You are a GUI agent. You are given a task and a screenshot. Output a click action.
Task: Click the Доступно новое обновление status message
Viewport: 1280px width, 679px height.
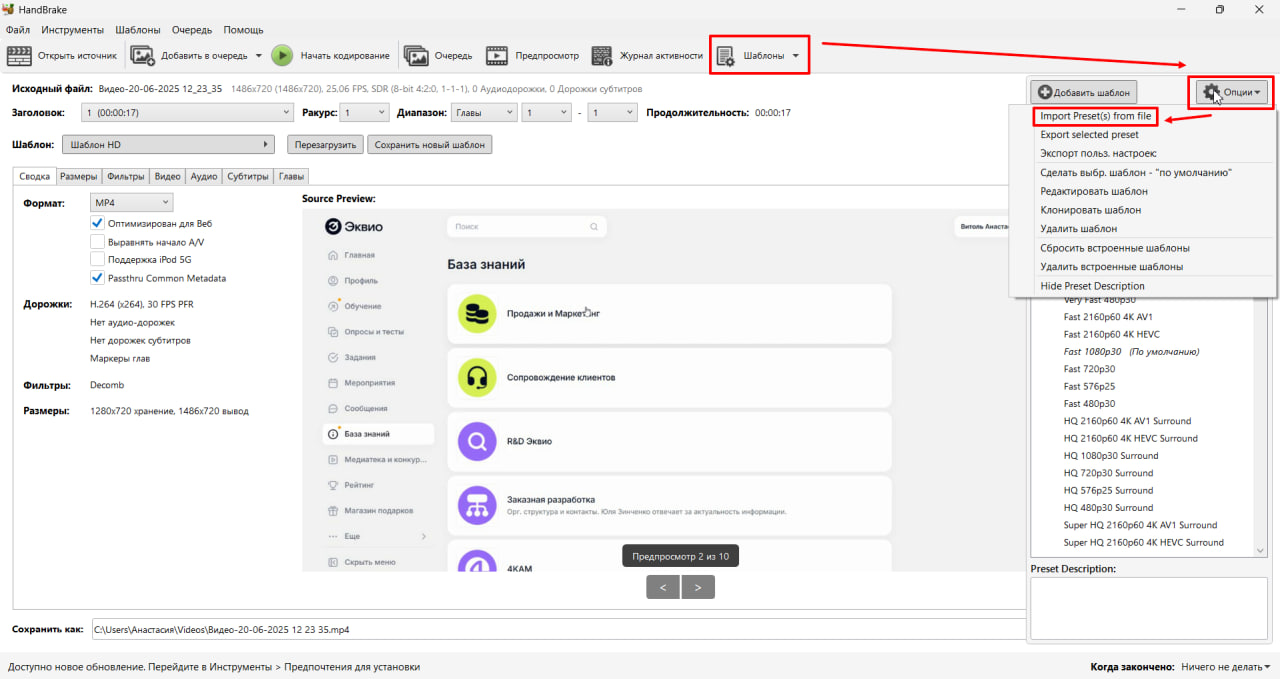pyautogui.click(x=214, y=667)
